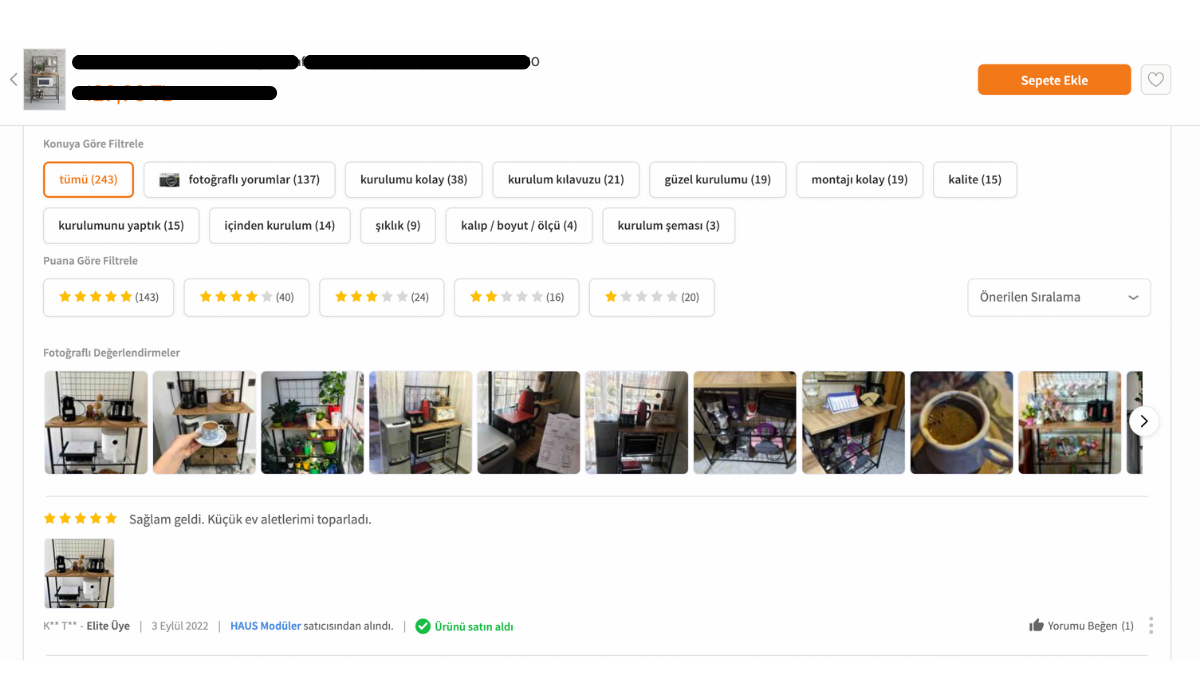Click the back arrow beside product thumbnail
1200x700 pixels.
(x=13, y=80)
